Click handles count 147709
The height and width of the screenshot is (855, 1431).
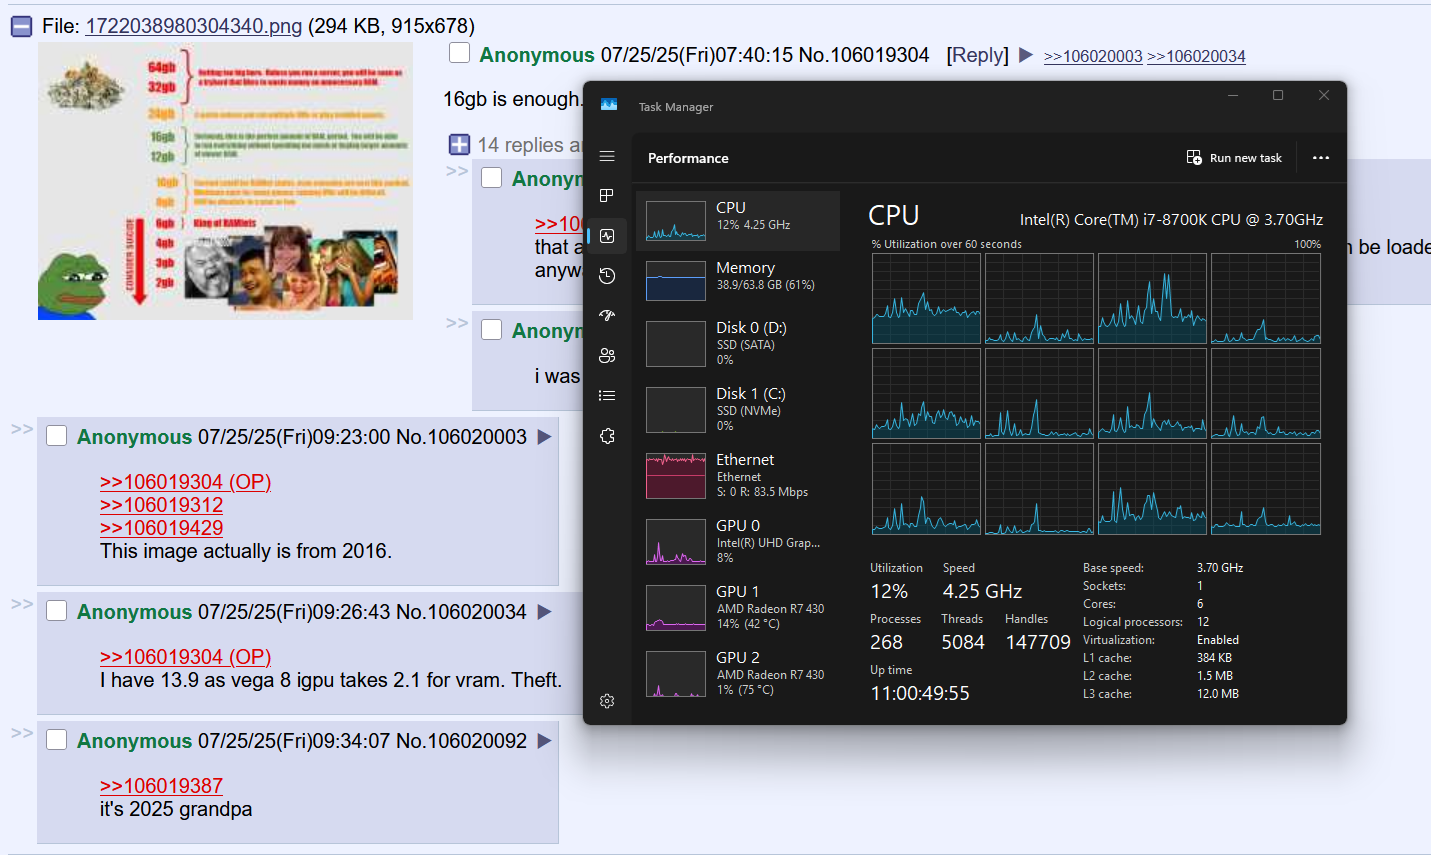1038,642
